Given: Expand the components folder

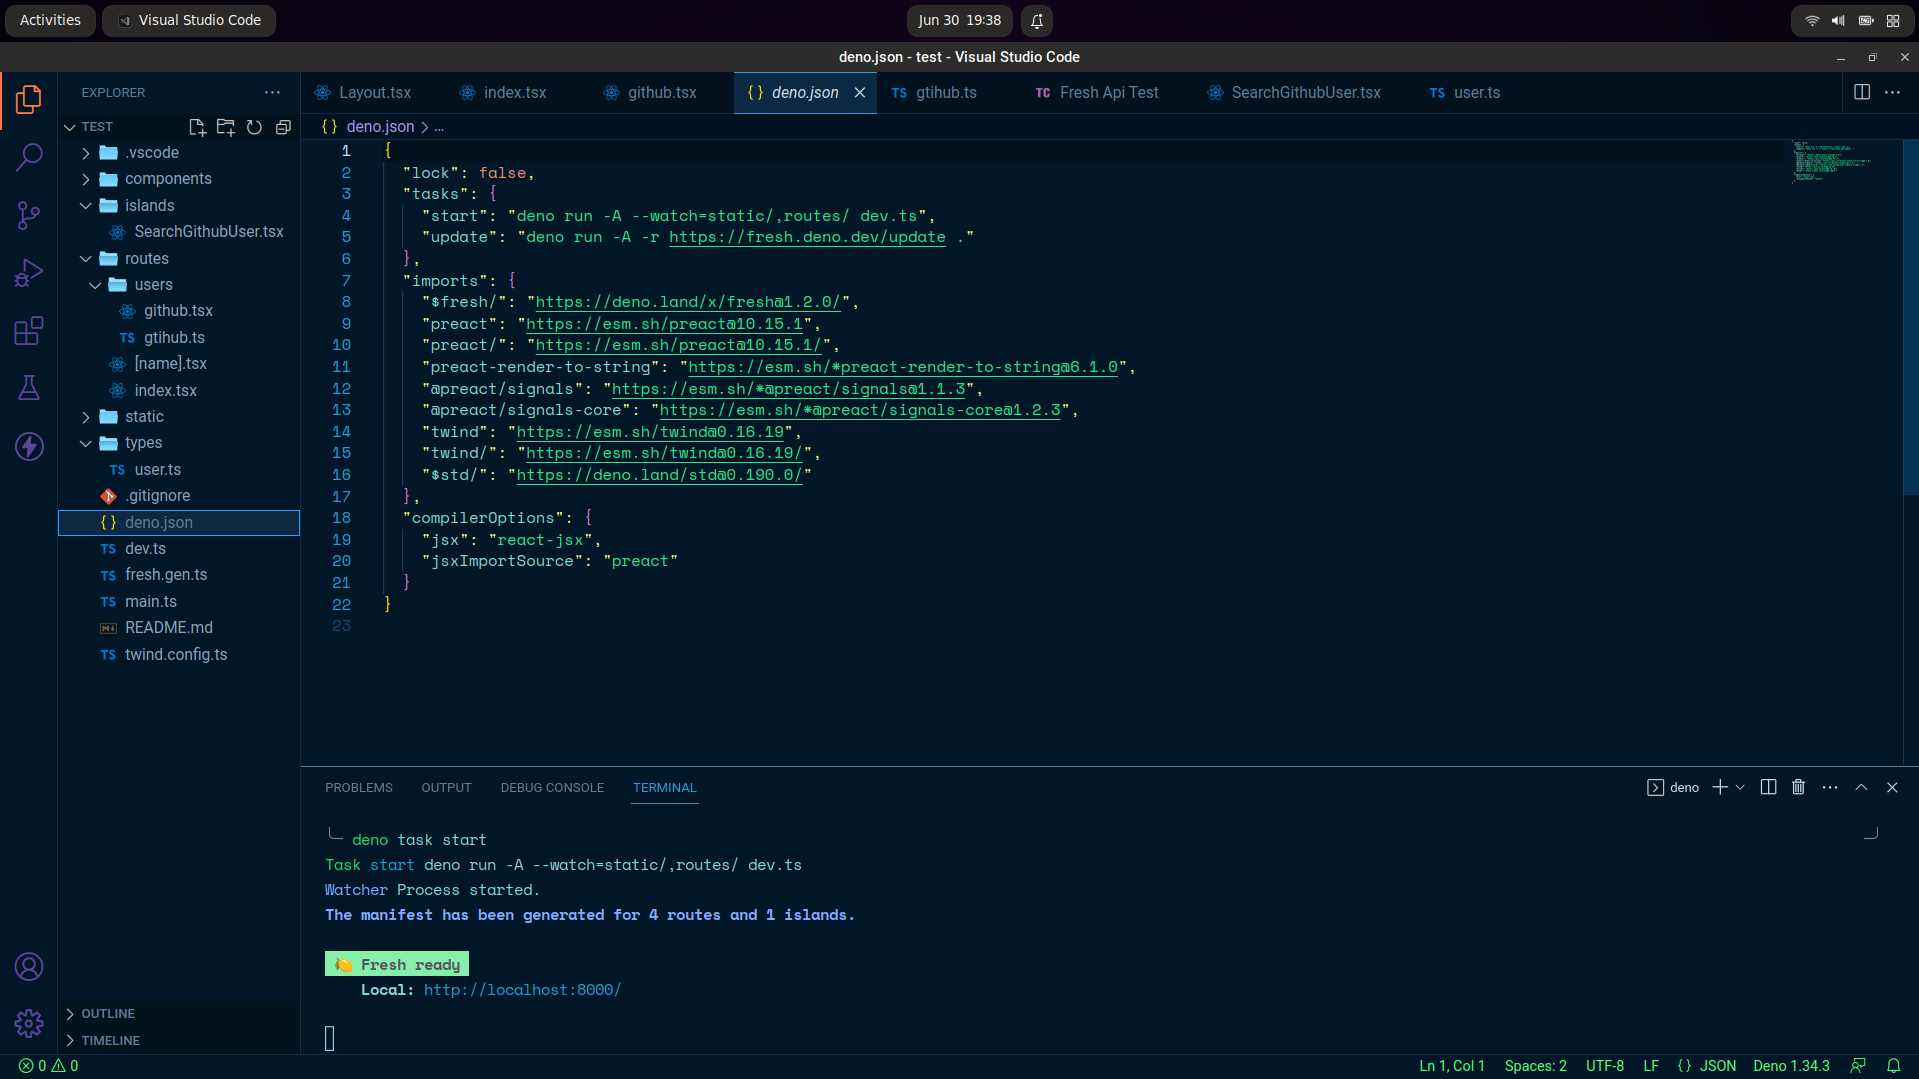Looking at the screenshot, I should (x=178, y=179).
